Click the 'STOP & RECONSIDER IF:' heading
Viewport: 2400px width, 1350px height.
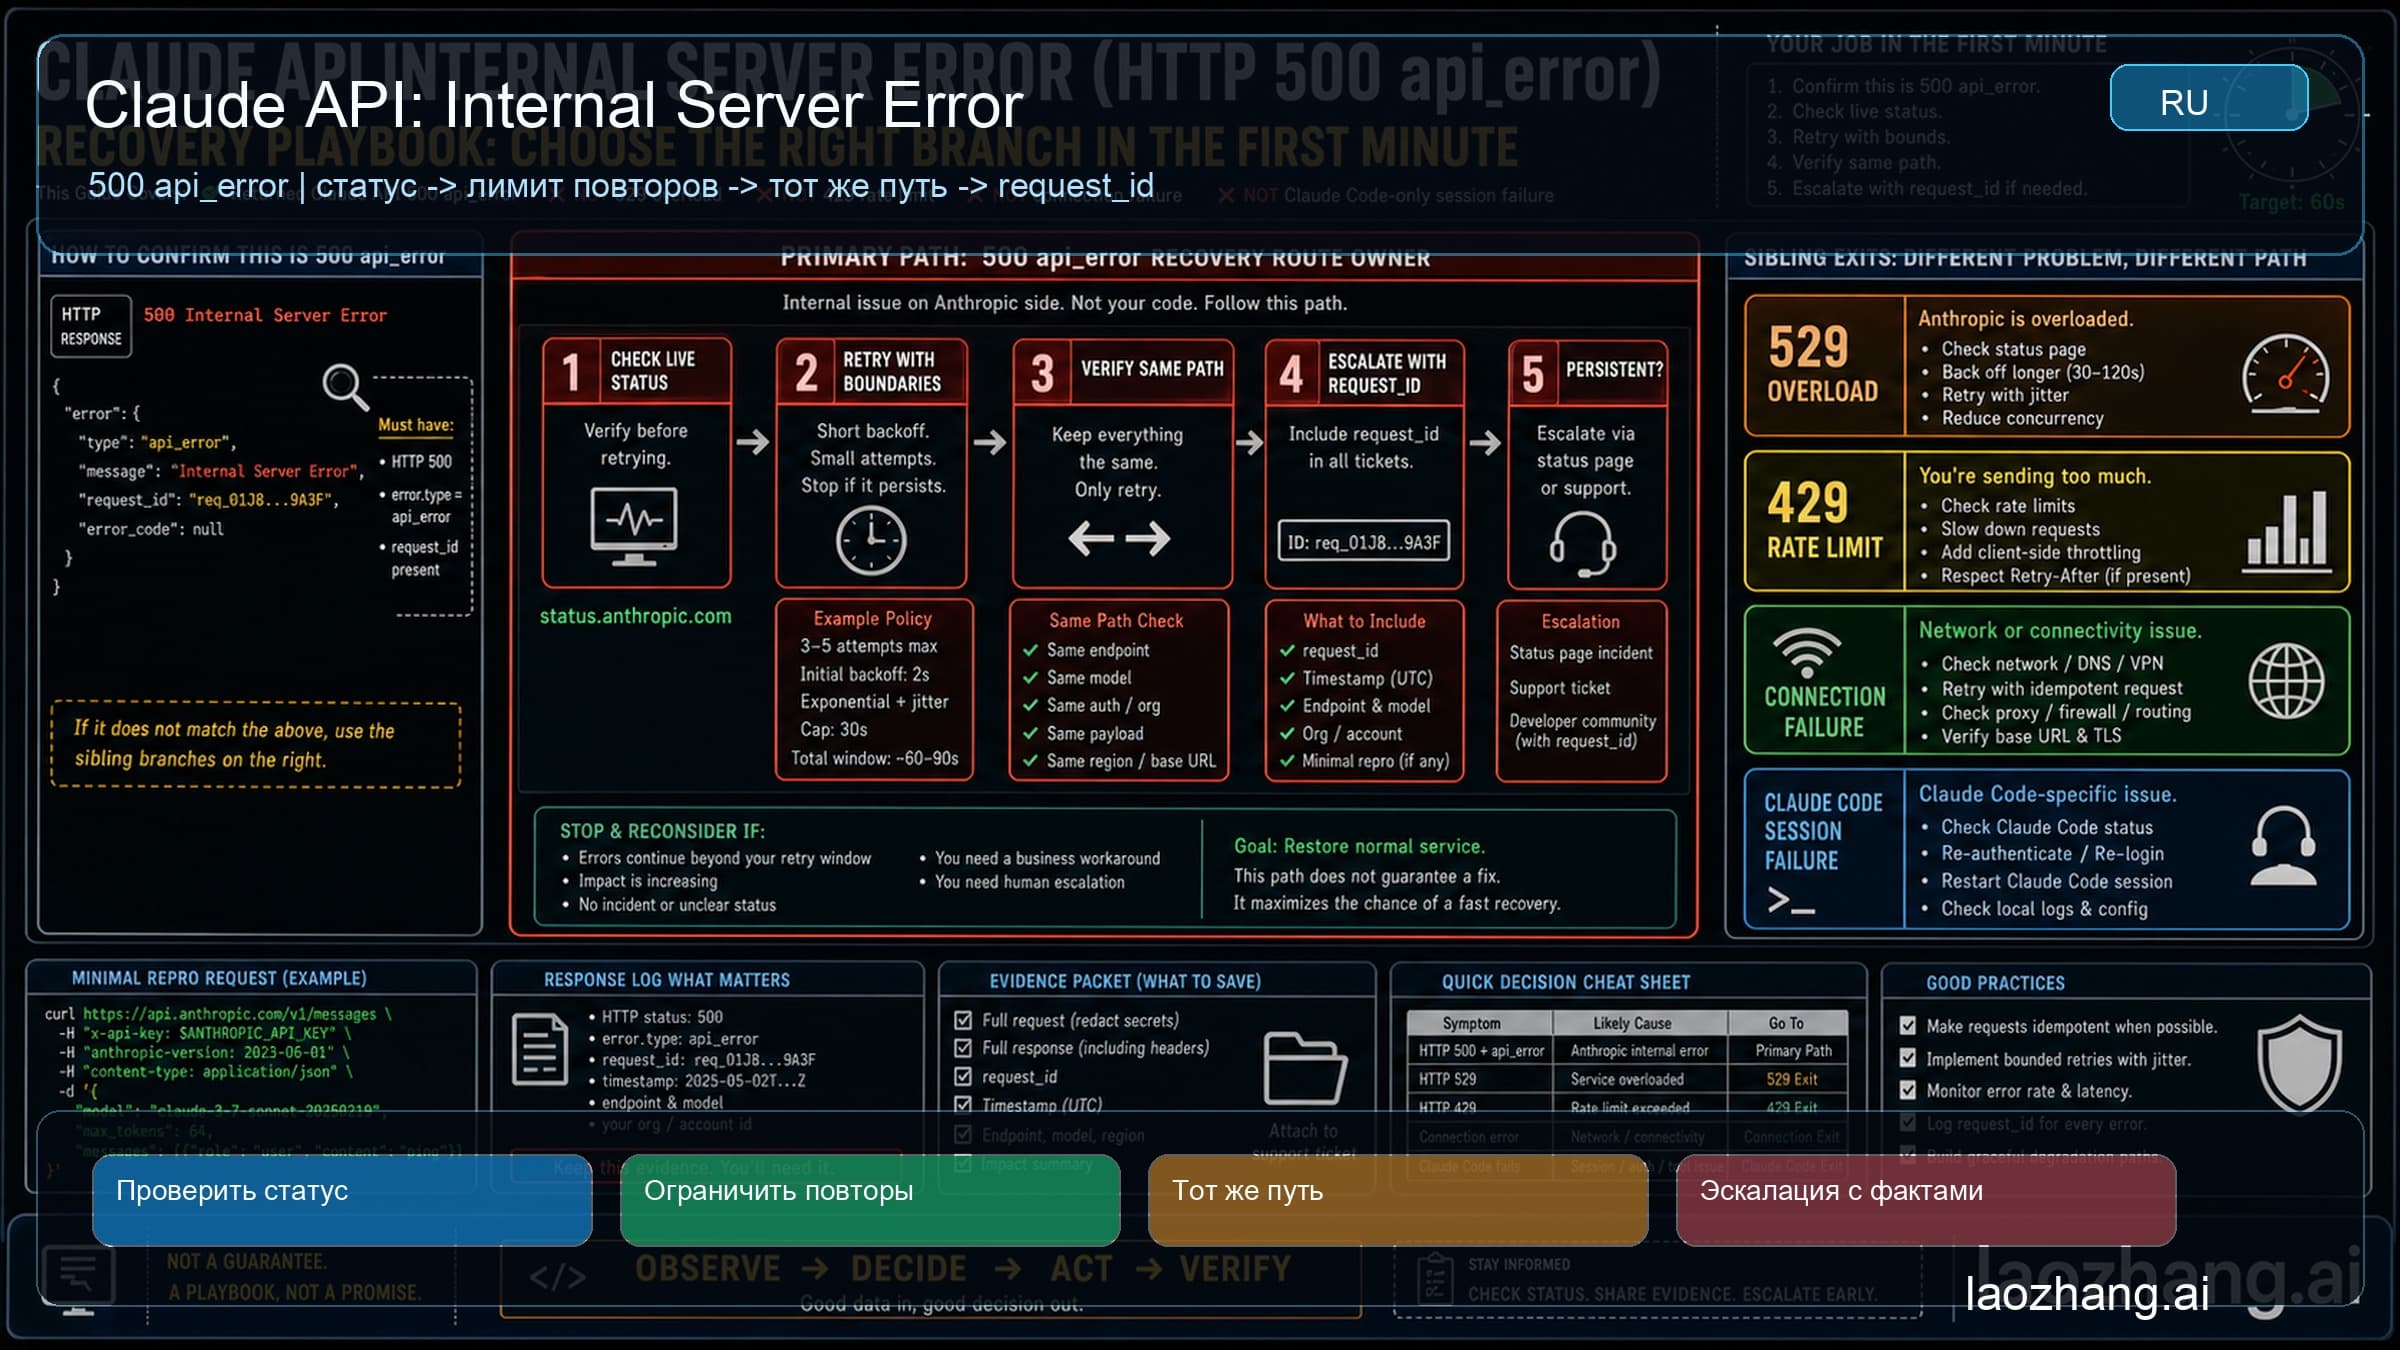662,831
